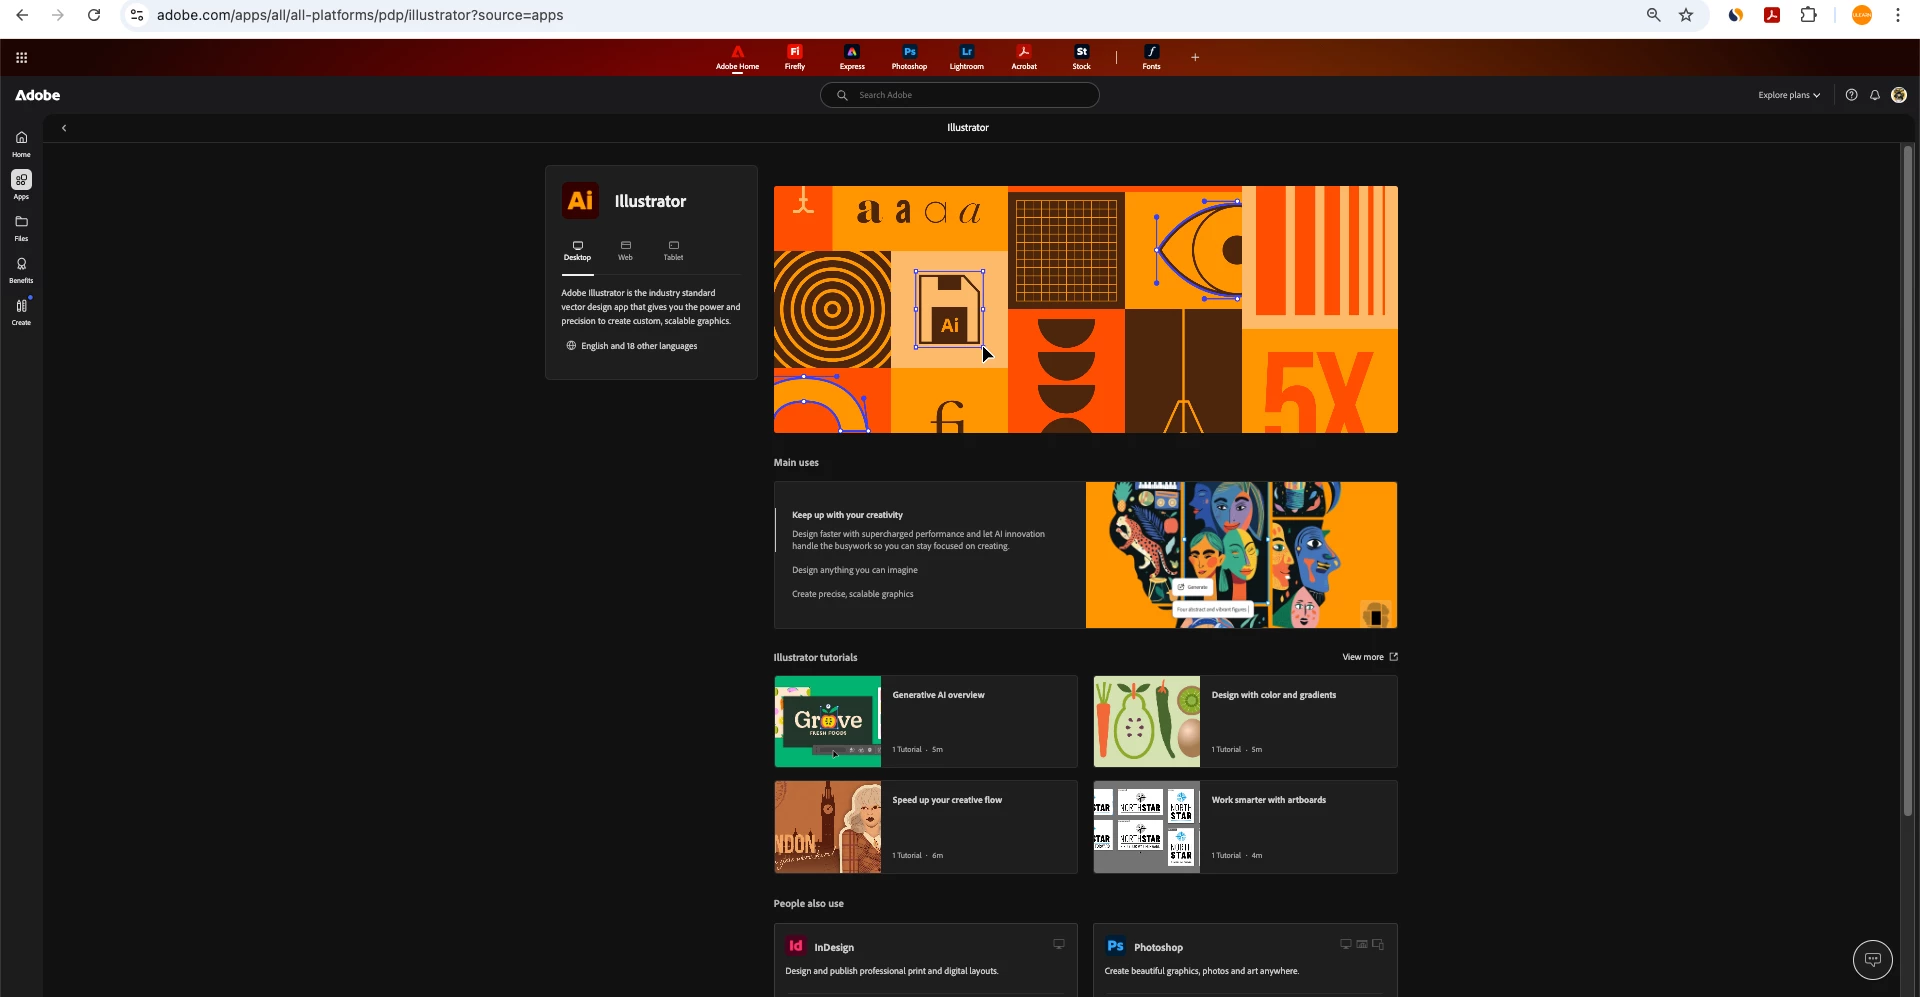
Task: Expand the Explore plans dropdown
Action: tap(1789, 95)
